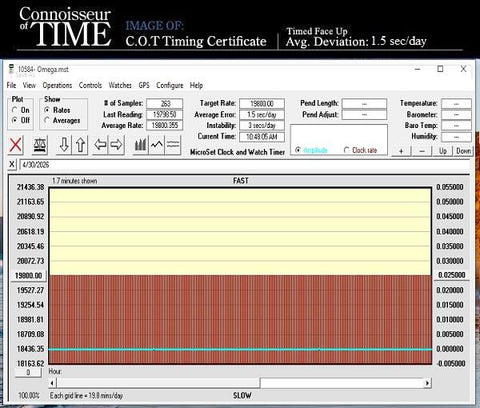
Task: Click the wavy lines smoothing icon
Action: (x=173, y=145)
